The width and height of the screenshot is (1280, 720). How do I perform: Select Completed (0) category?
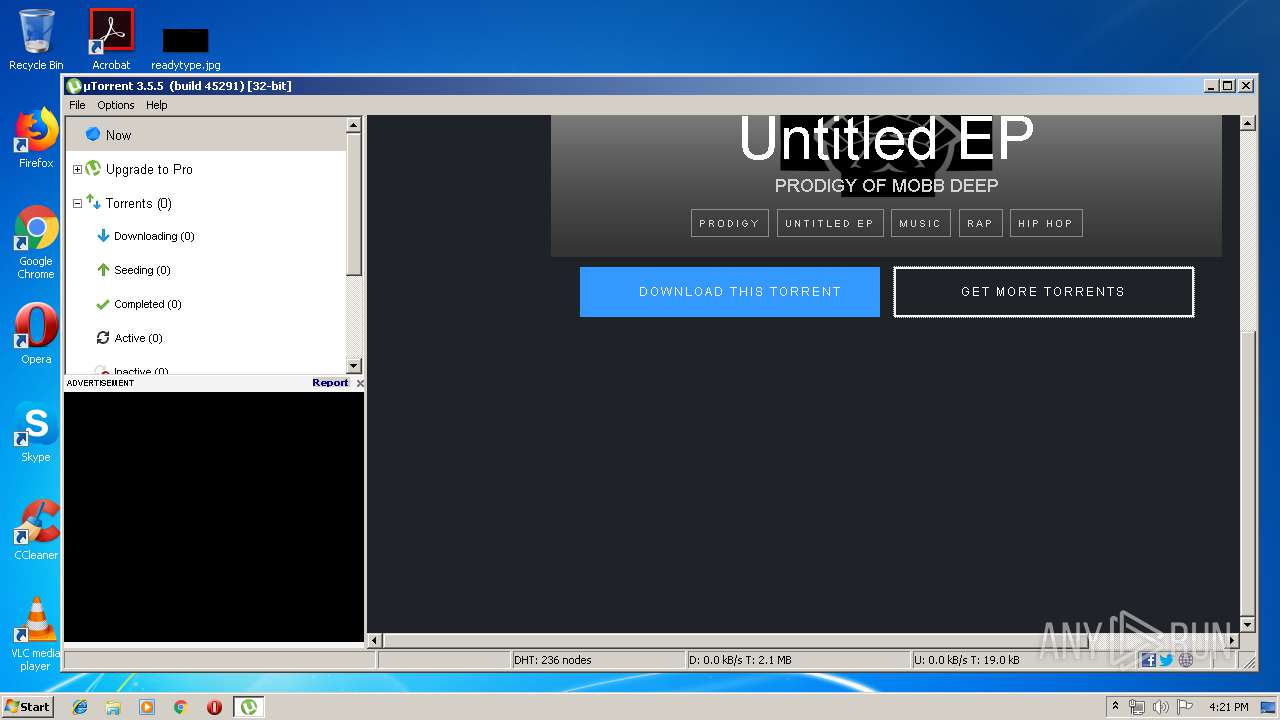click(x=148, y=304)
